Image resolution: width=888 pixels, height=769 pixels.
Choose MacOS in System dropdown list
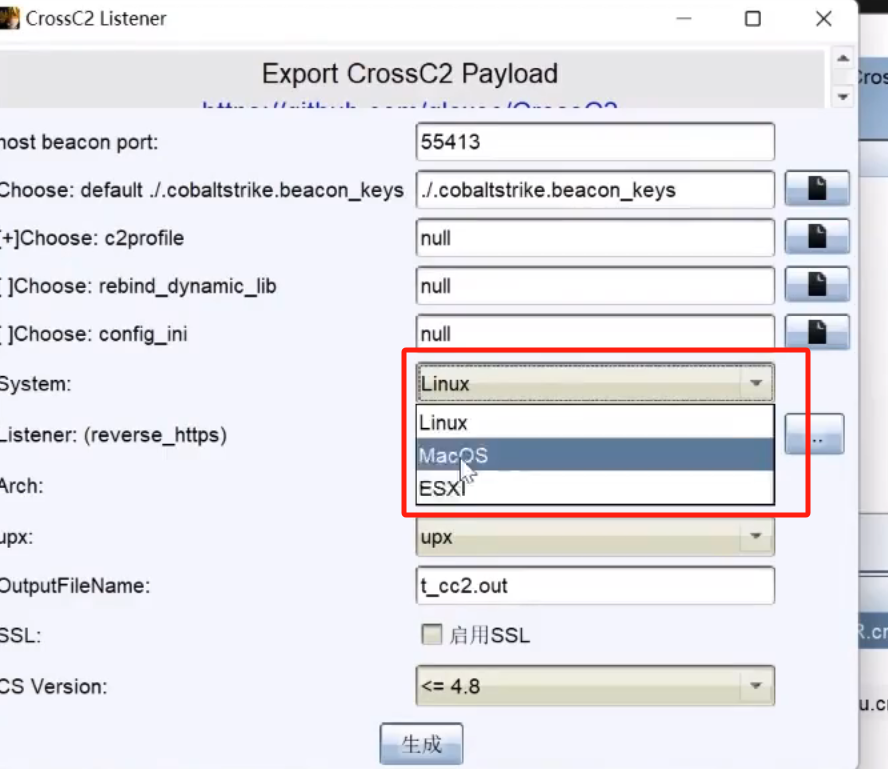[595, 455]
